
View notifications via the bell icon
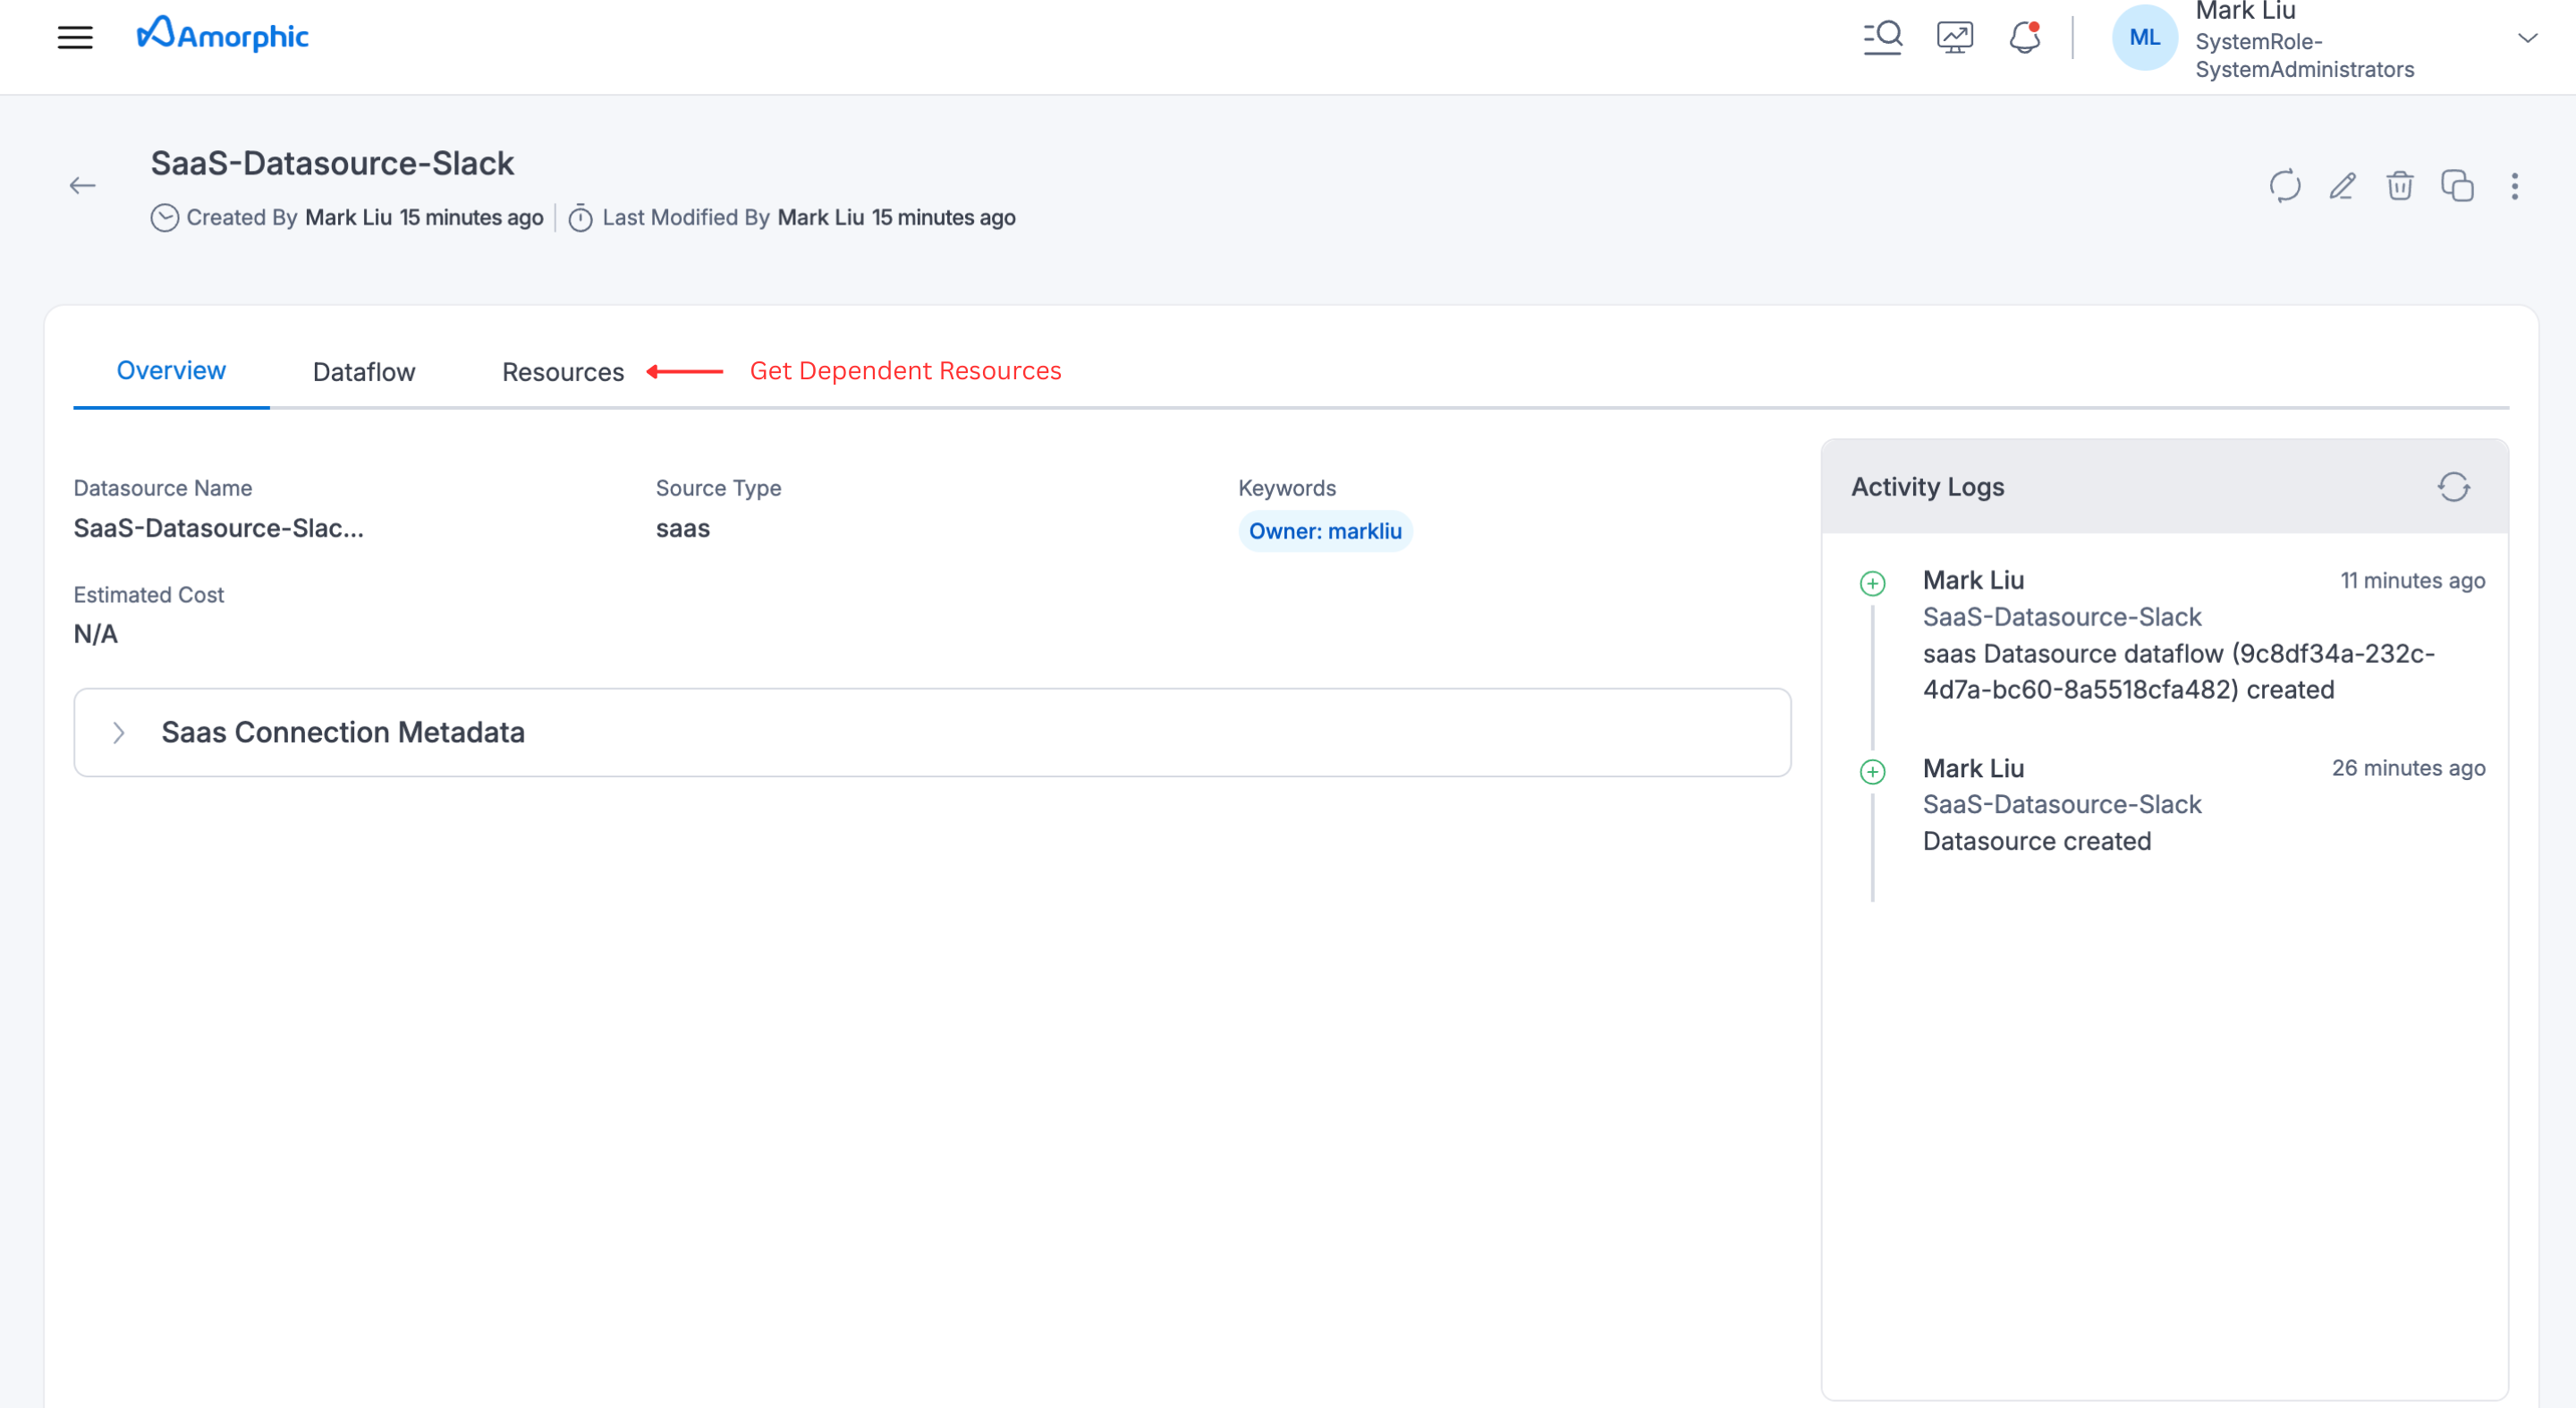click(x=2023, y=36)
